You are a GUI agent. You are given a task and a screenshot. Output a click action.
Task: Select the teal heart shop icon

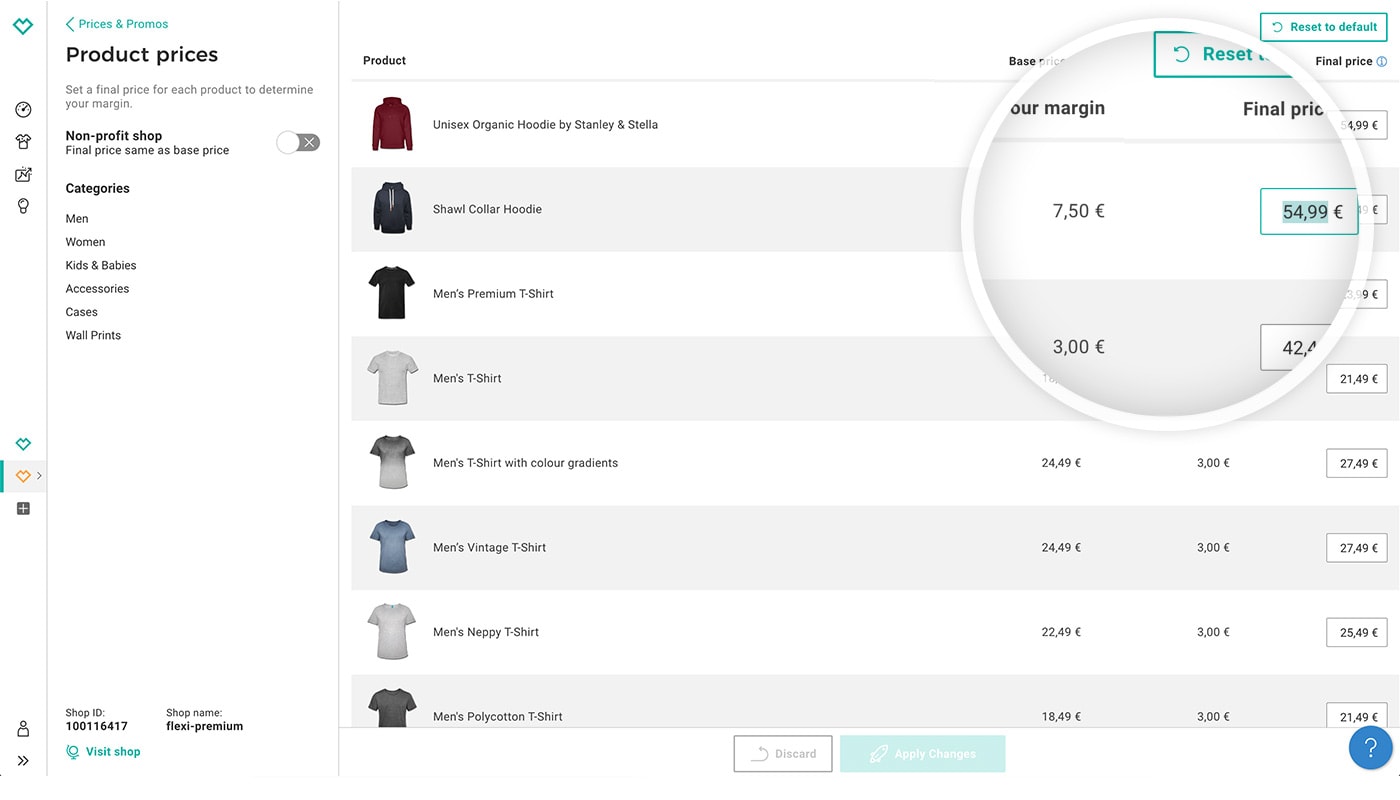[x=23, y=444]
